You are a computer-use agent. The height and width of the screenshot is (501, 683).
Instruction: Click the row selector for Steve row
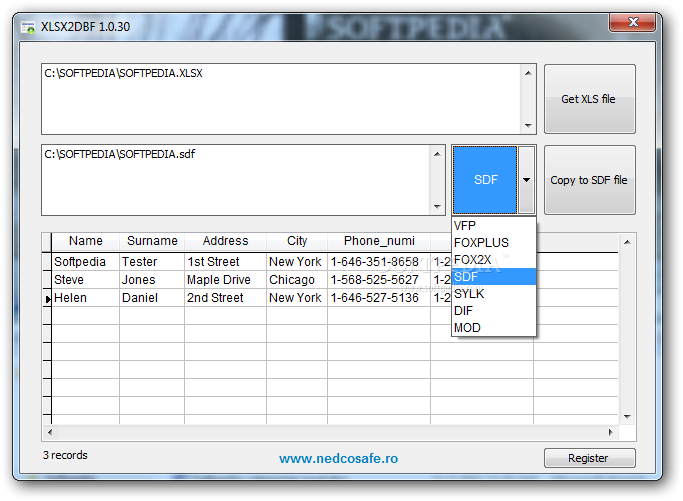coord(47,280)
